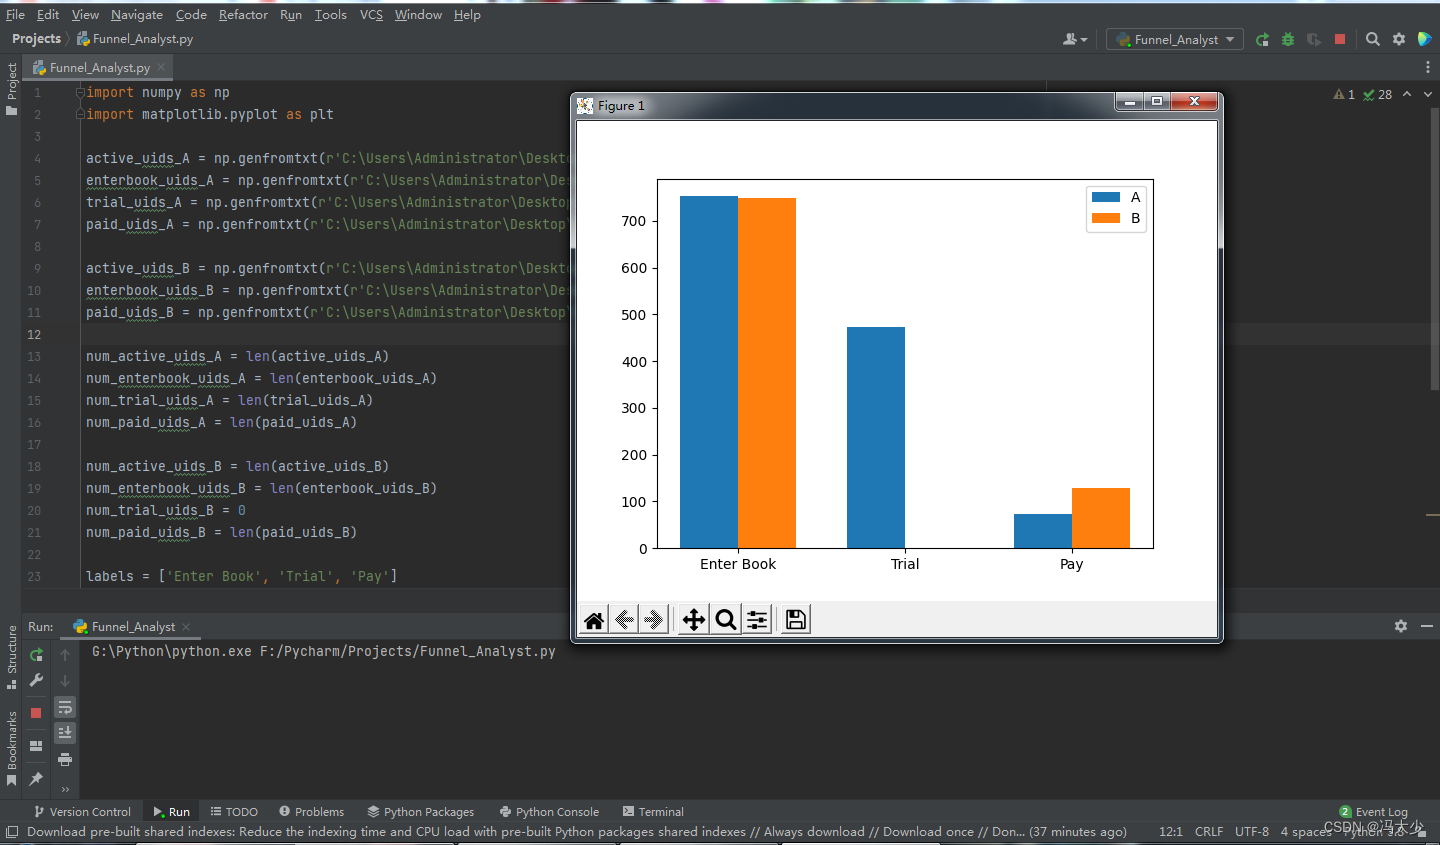Open editor tab options three-dot menu
The width and height of the screenshot is (1440, 845).
coord(1427,67)
